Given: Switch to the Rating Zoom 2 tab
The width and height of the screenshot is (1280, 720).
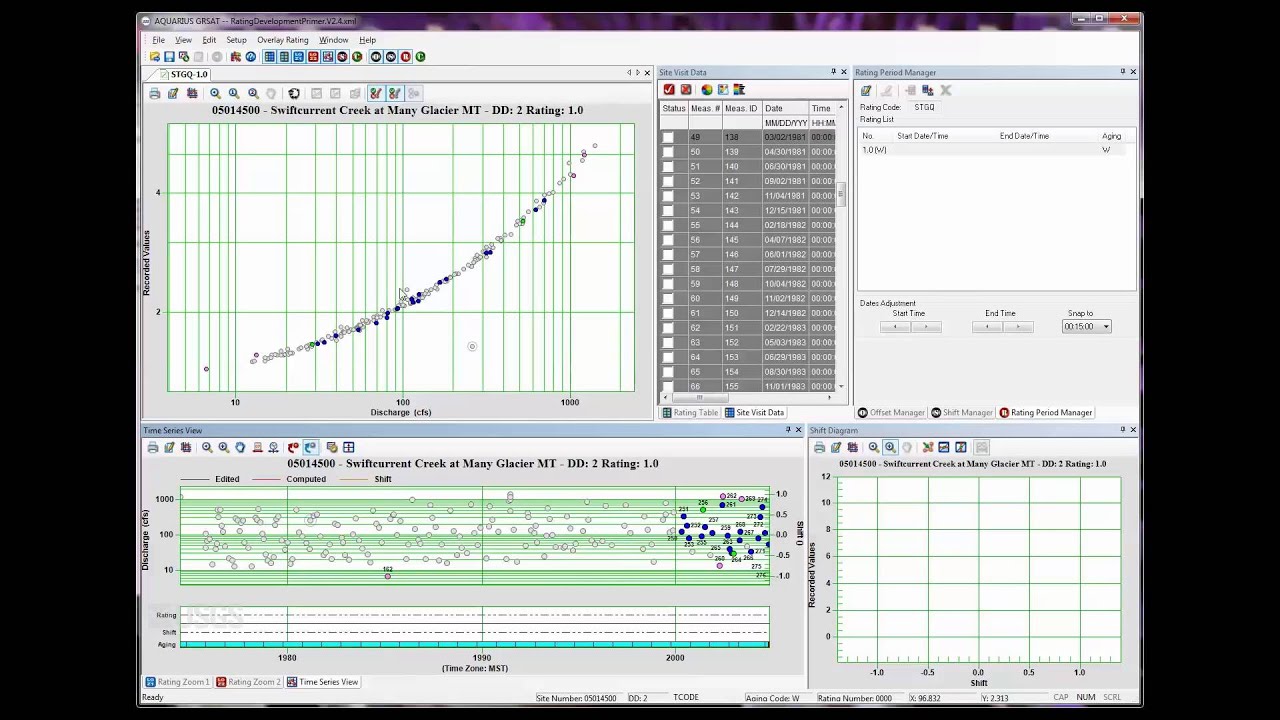Looking at the screenshot, I should coord(249,682).
